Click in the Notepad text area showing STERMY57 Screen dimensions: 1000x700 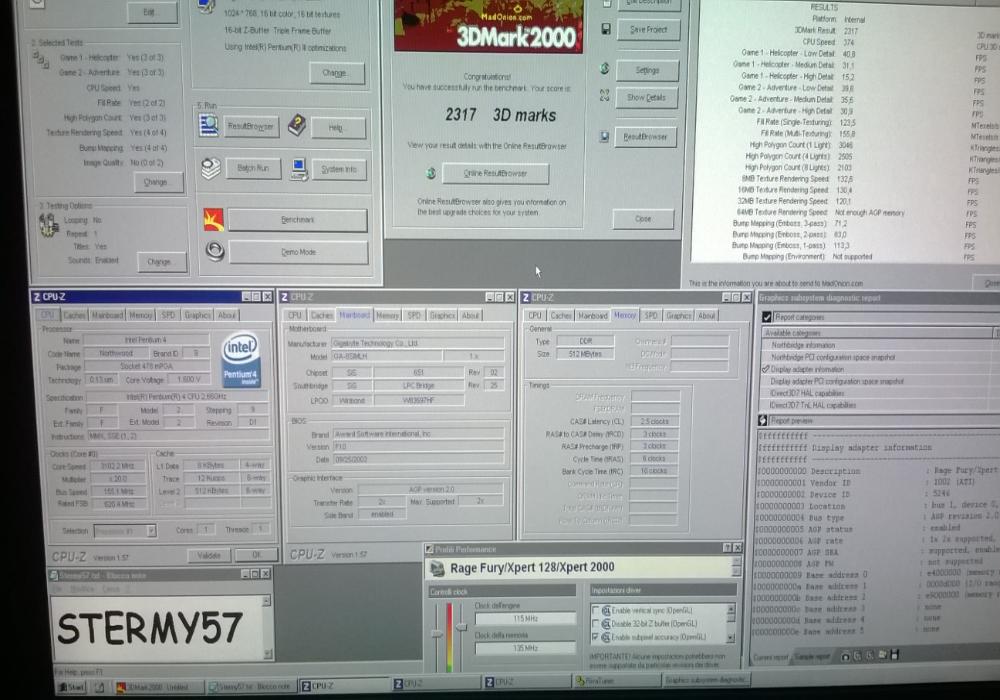coord(158,628)
